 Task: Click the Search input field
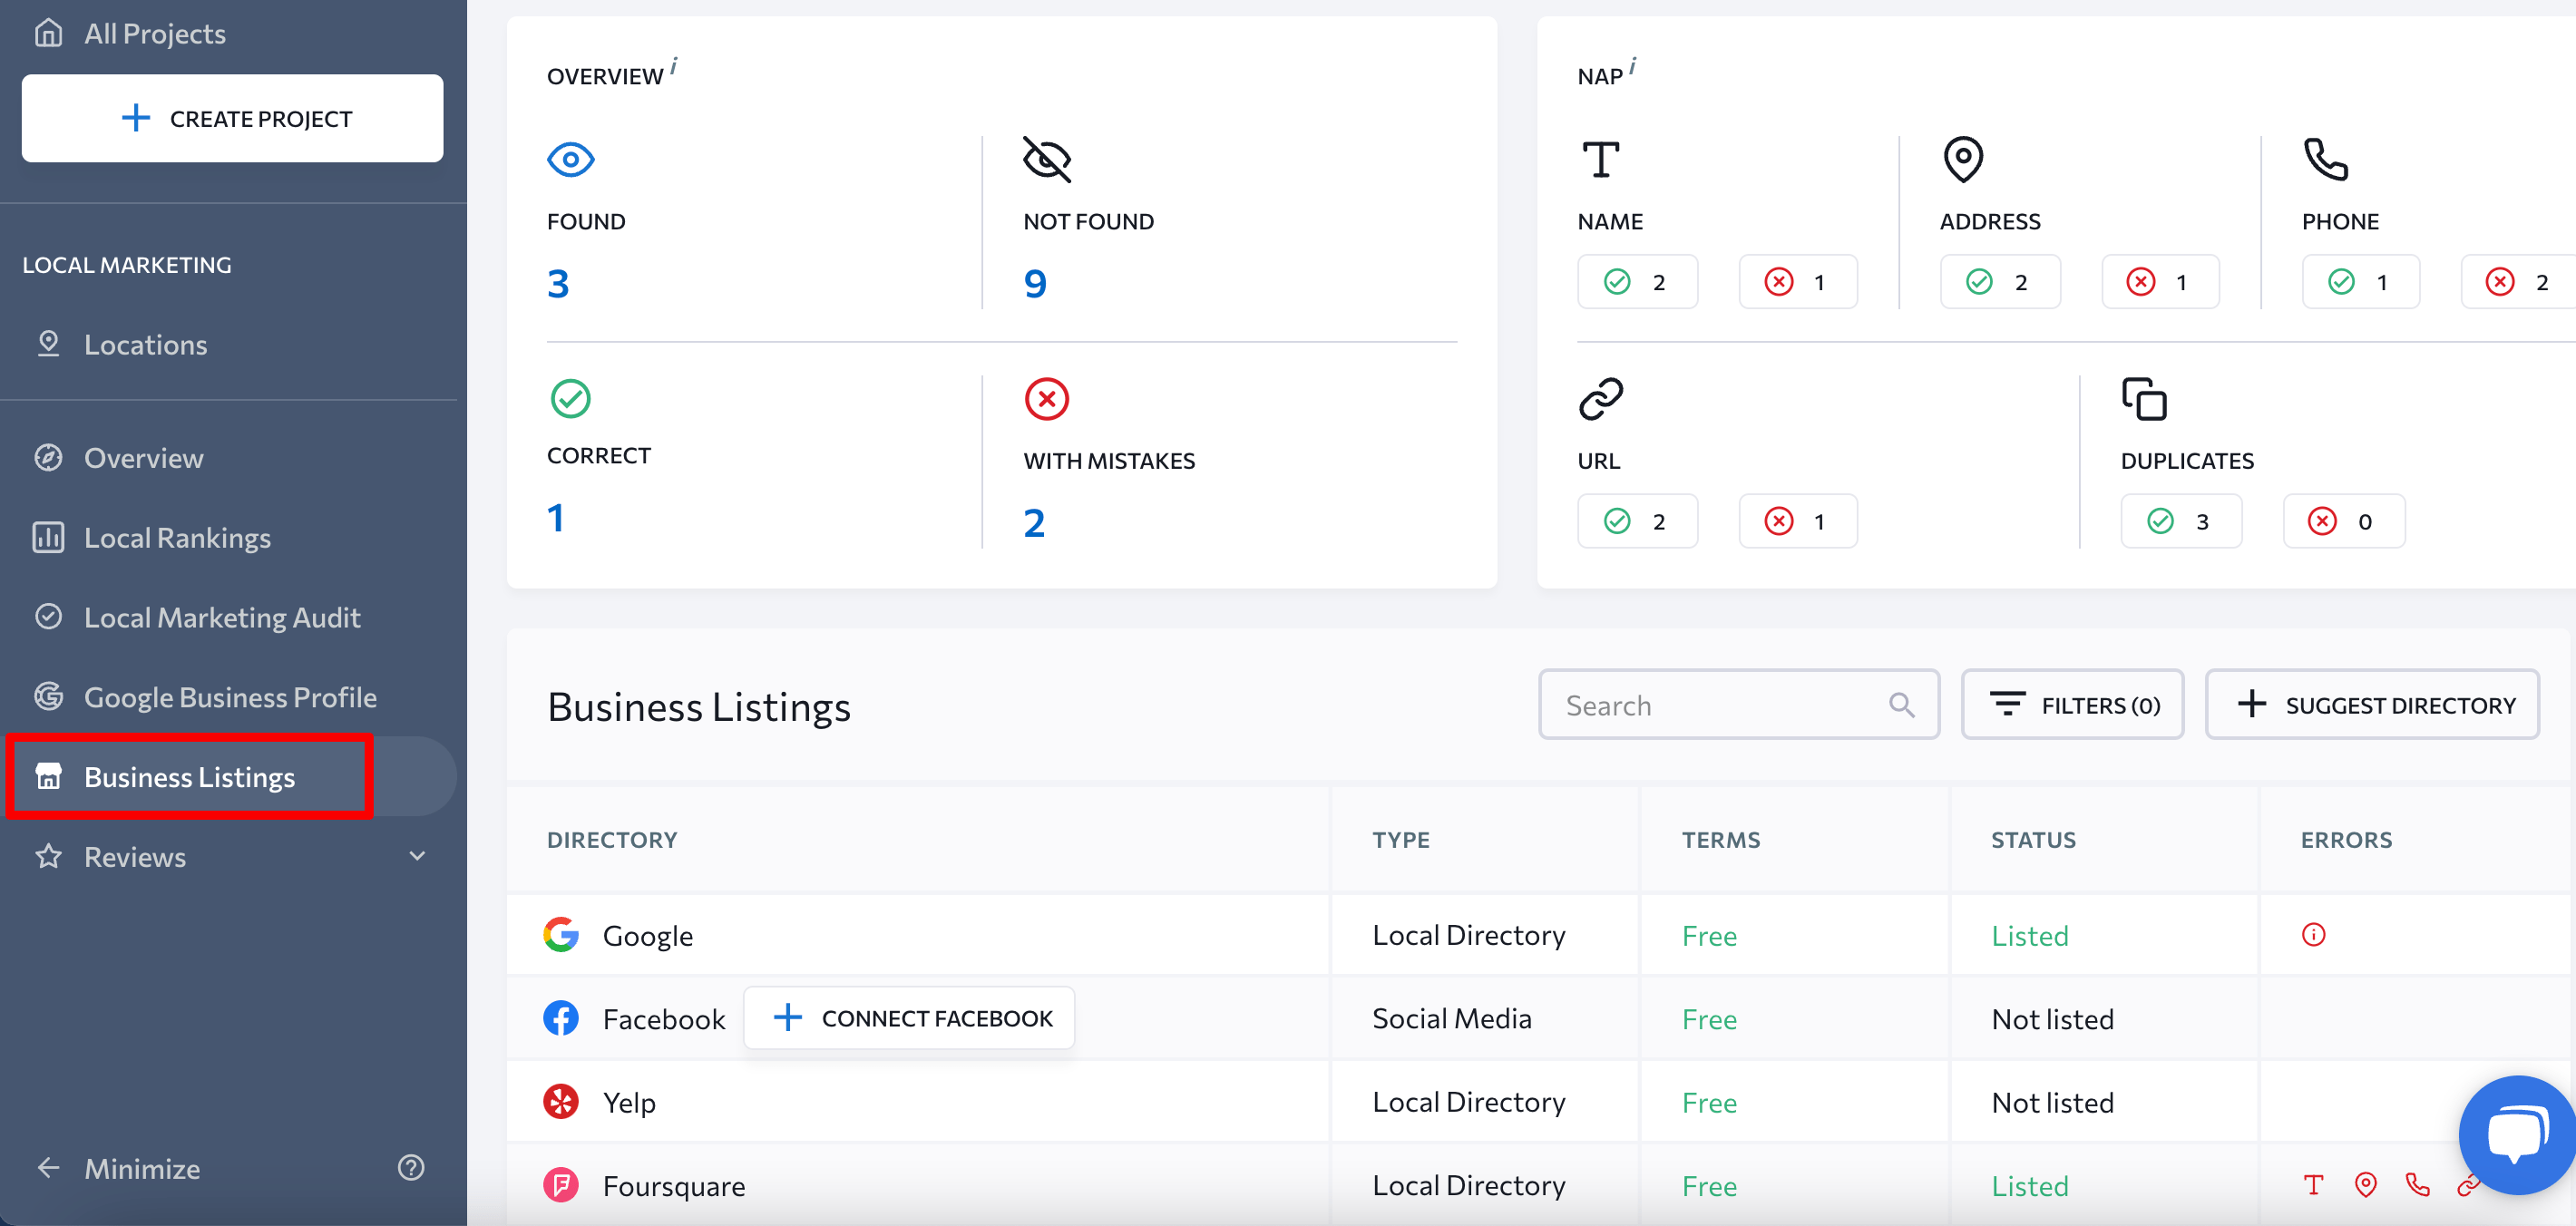tap(1738, 705)
